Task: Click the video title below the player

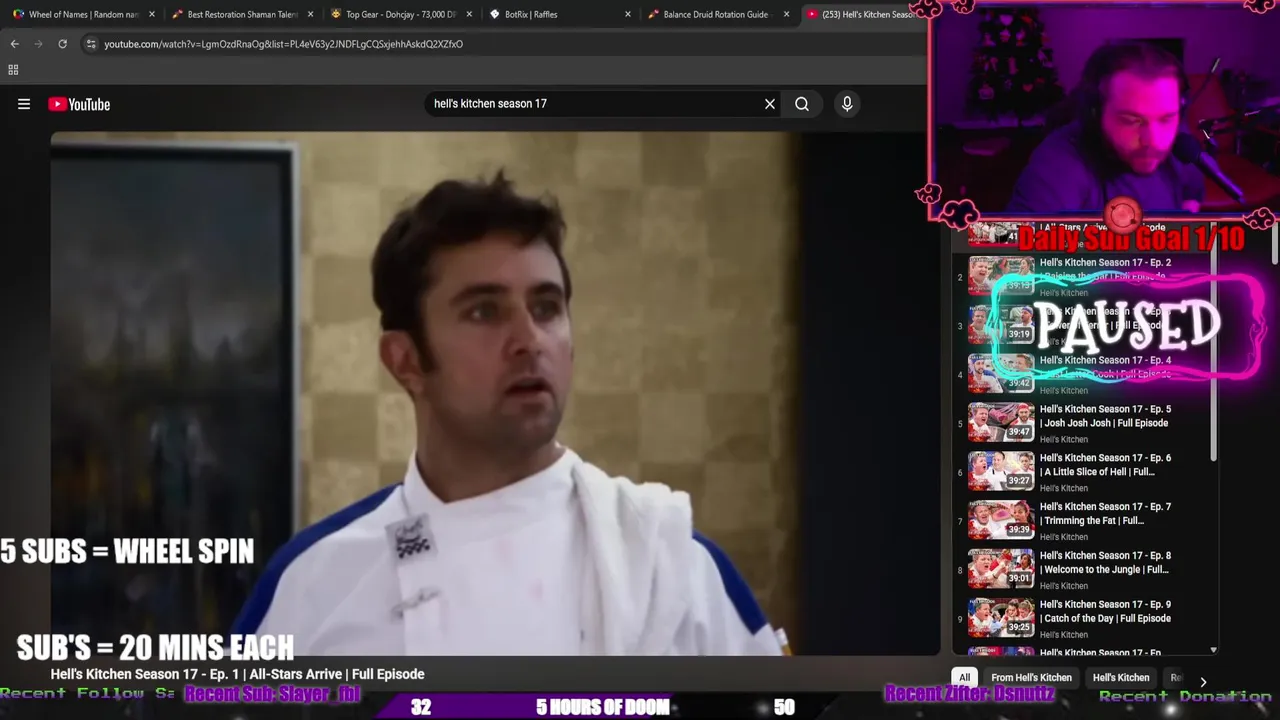Action: click(238, 674)
